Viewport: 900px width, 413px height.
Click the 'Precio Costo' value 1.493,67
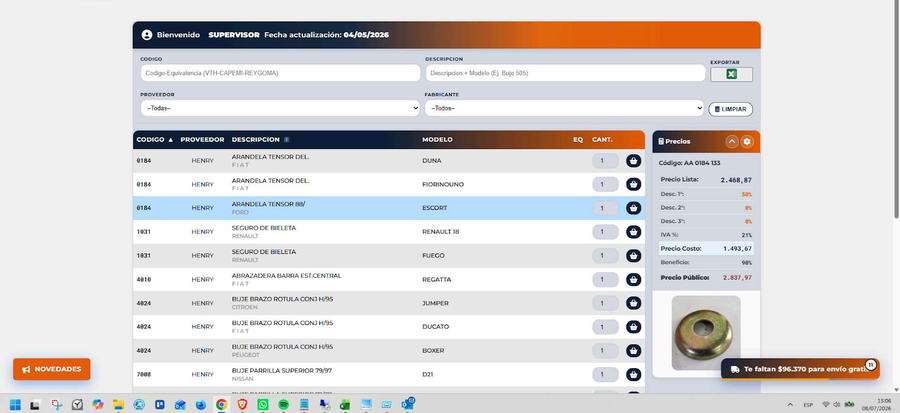pos(737,249)
